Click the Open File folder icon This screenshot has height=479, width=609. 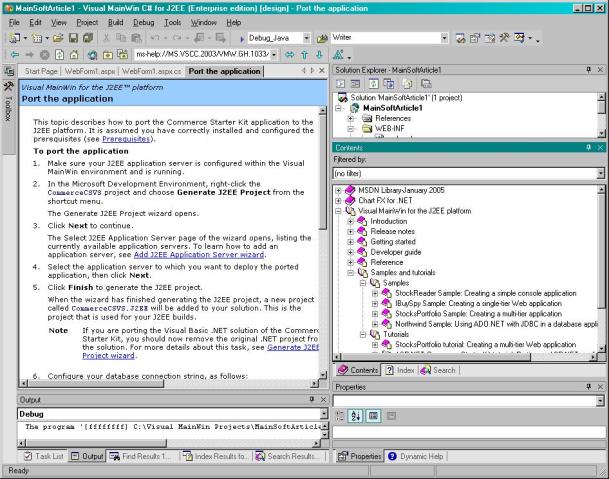58,38
